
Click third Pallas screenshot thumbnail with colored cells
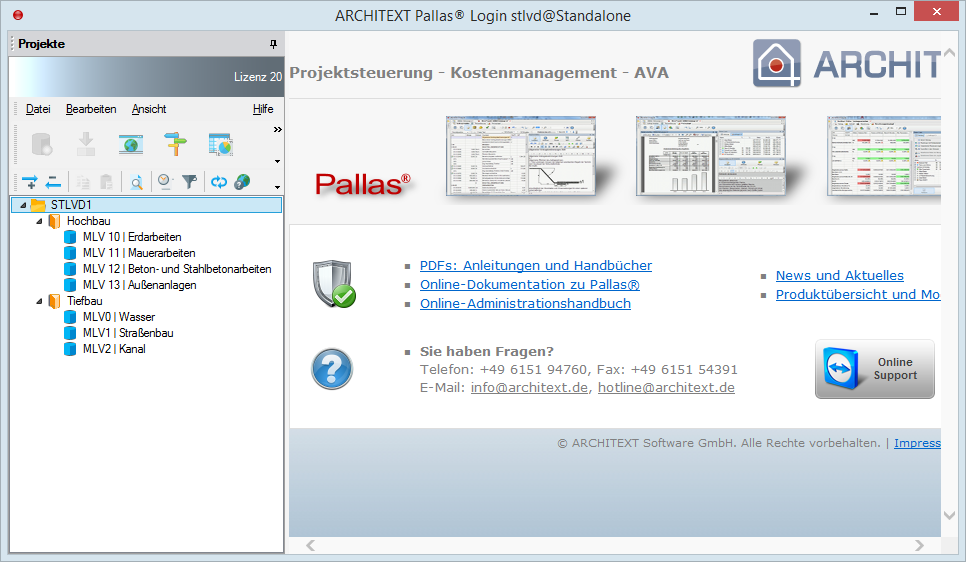coord(883,156)
